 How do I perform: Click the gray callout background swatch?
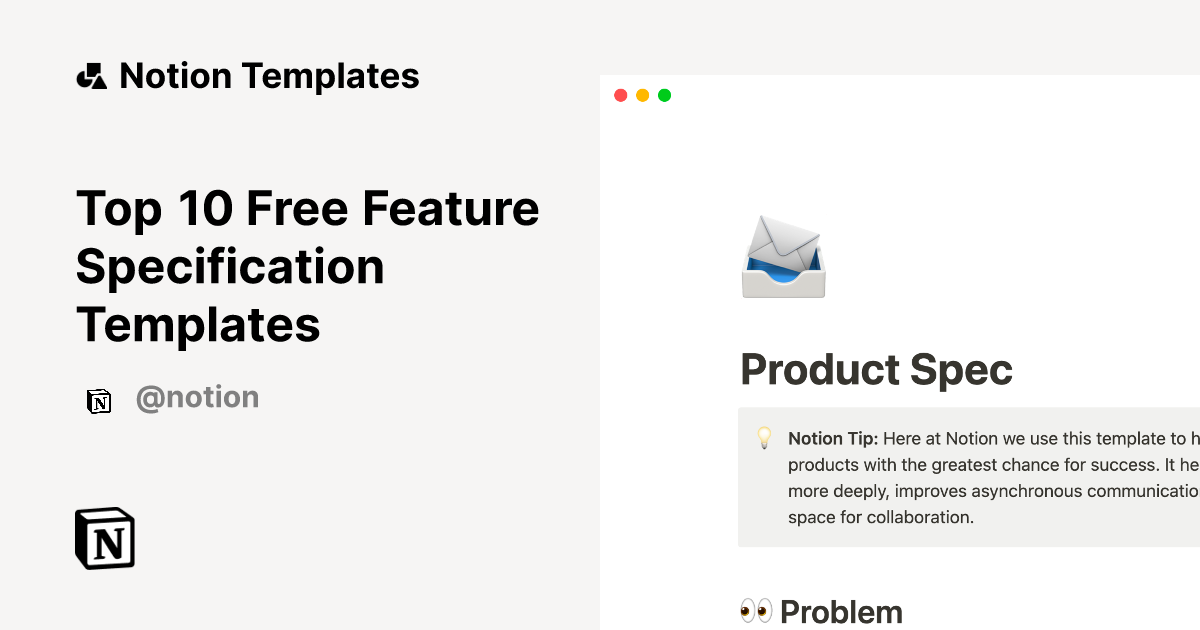point(1100,540)
